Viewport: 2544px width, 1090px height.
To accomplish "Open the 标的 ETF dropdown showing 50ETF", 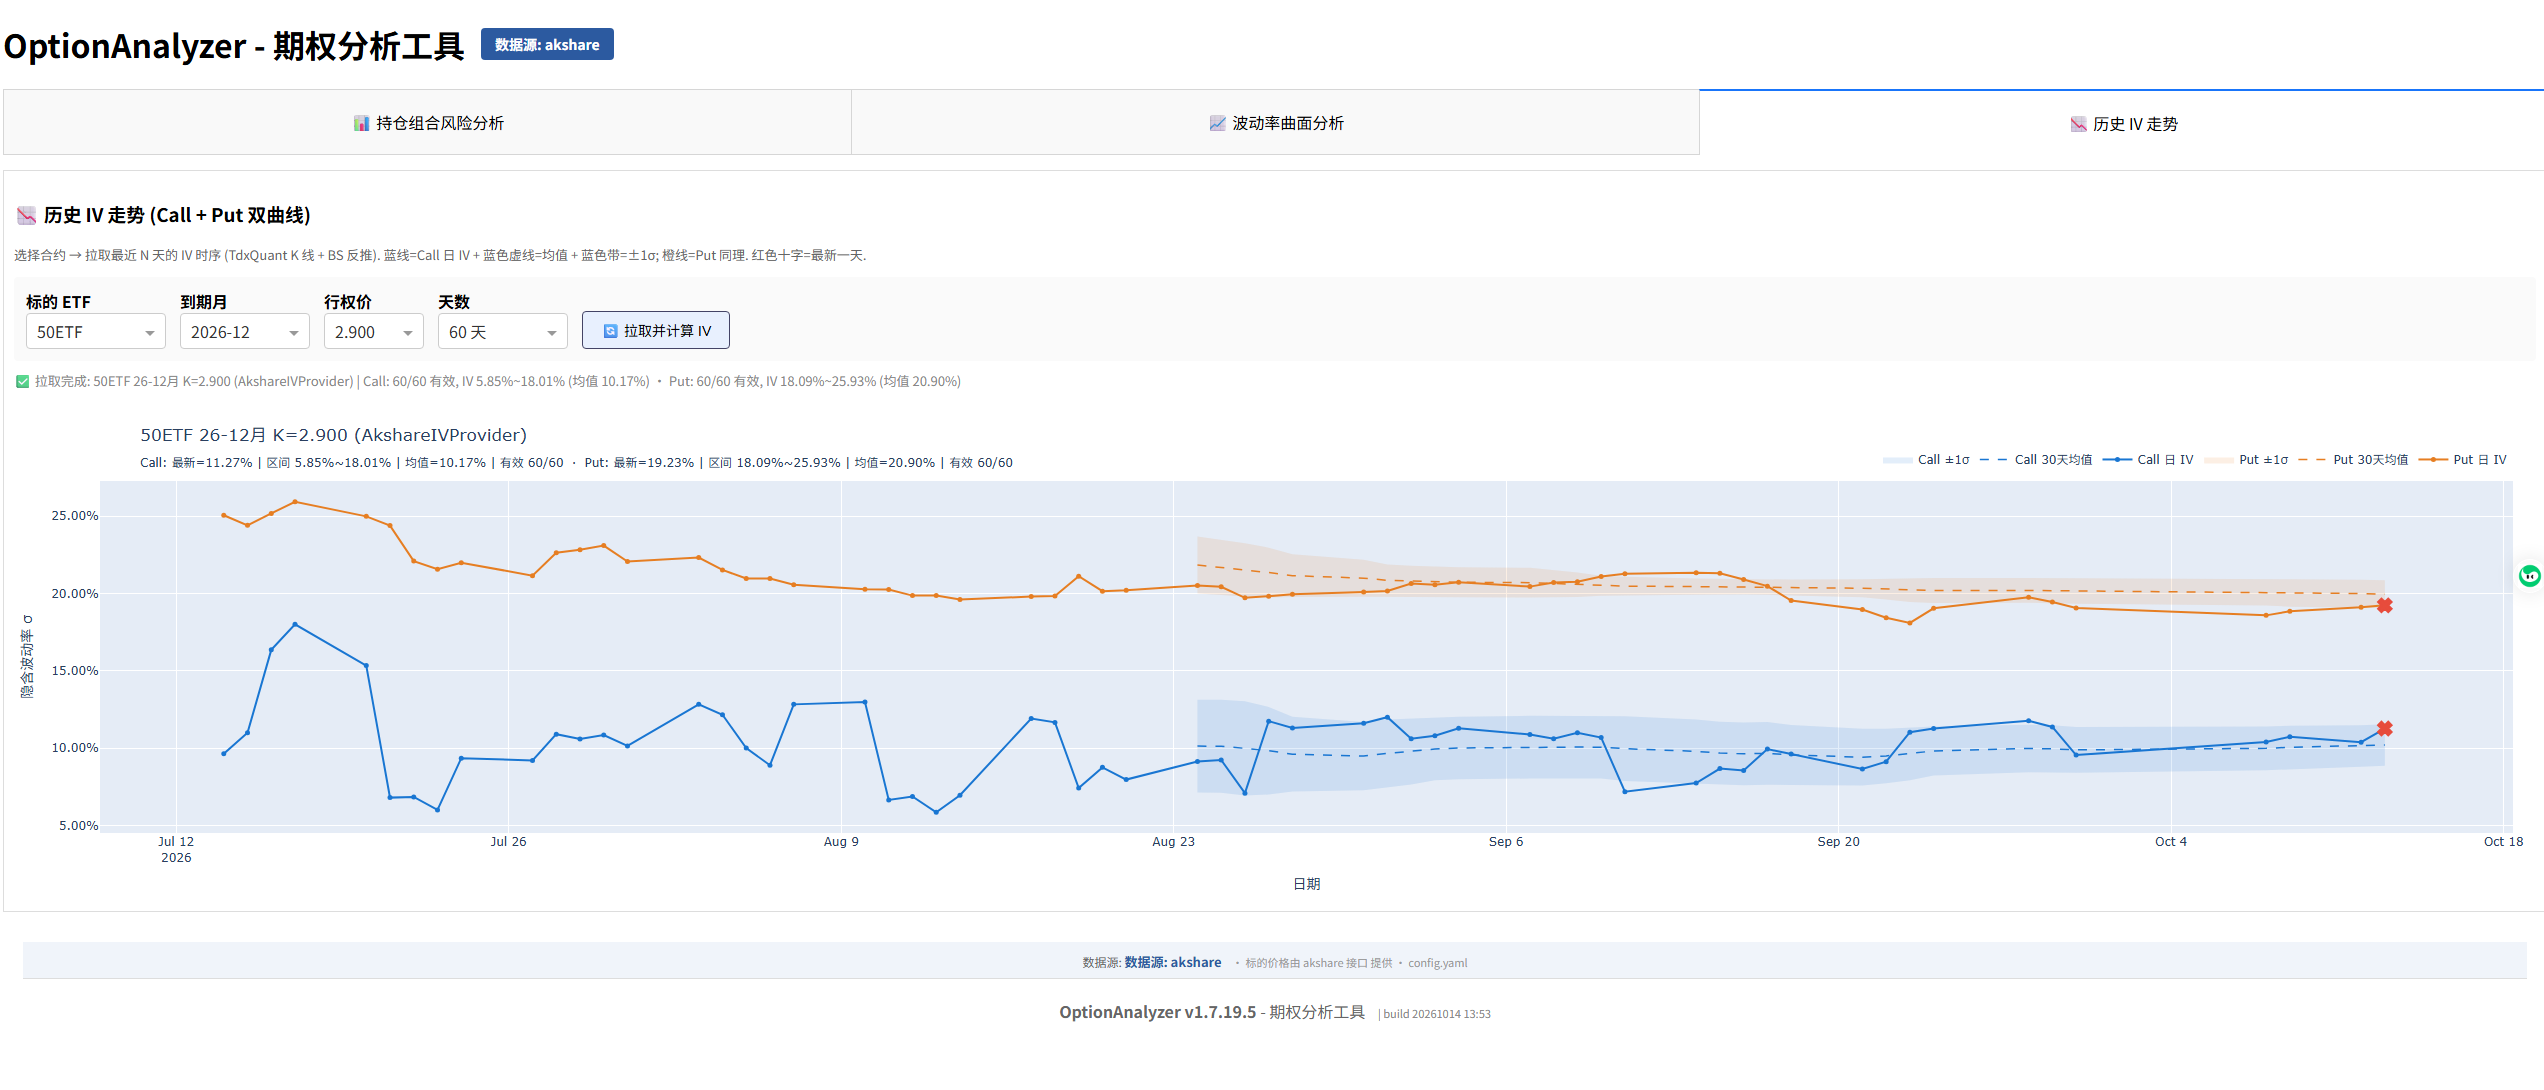I will click(x=96, y=332).
